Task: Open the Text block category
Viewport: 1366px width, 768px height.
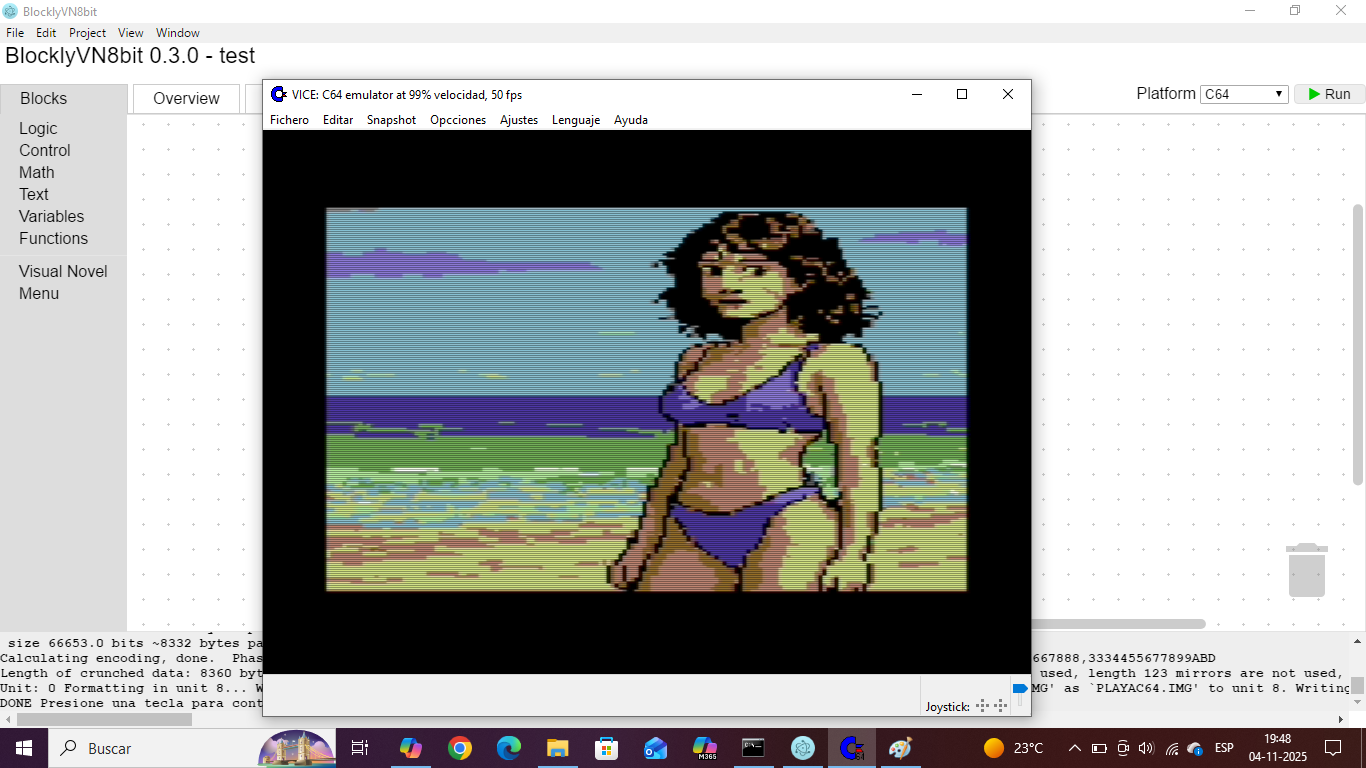Action: click(34, 194)
